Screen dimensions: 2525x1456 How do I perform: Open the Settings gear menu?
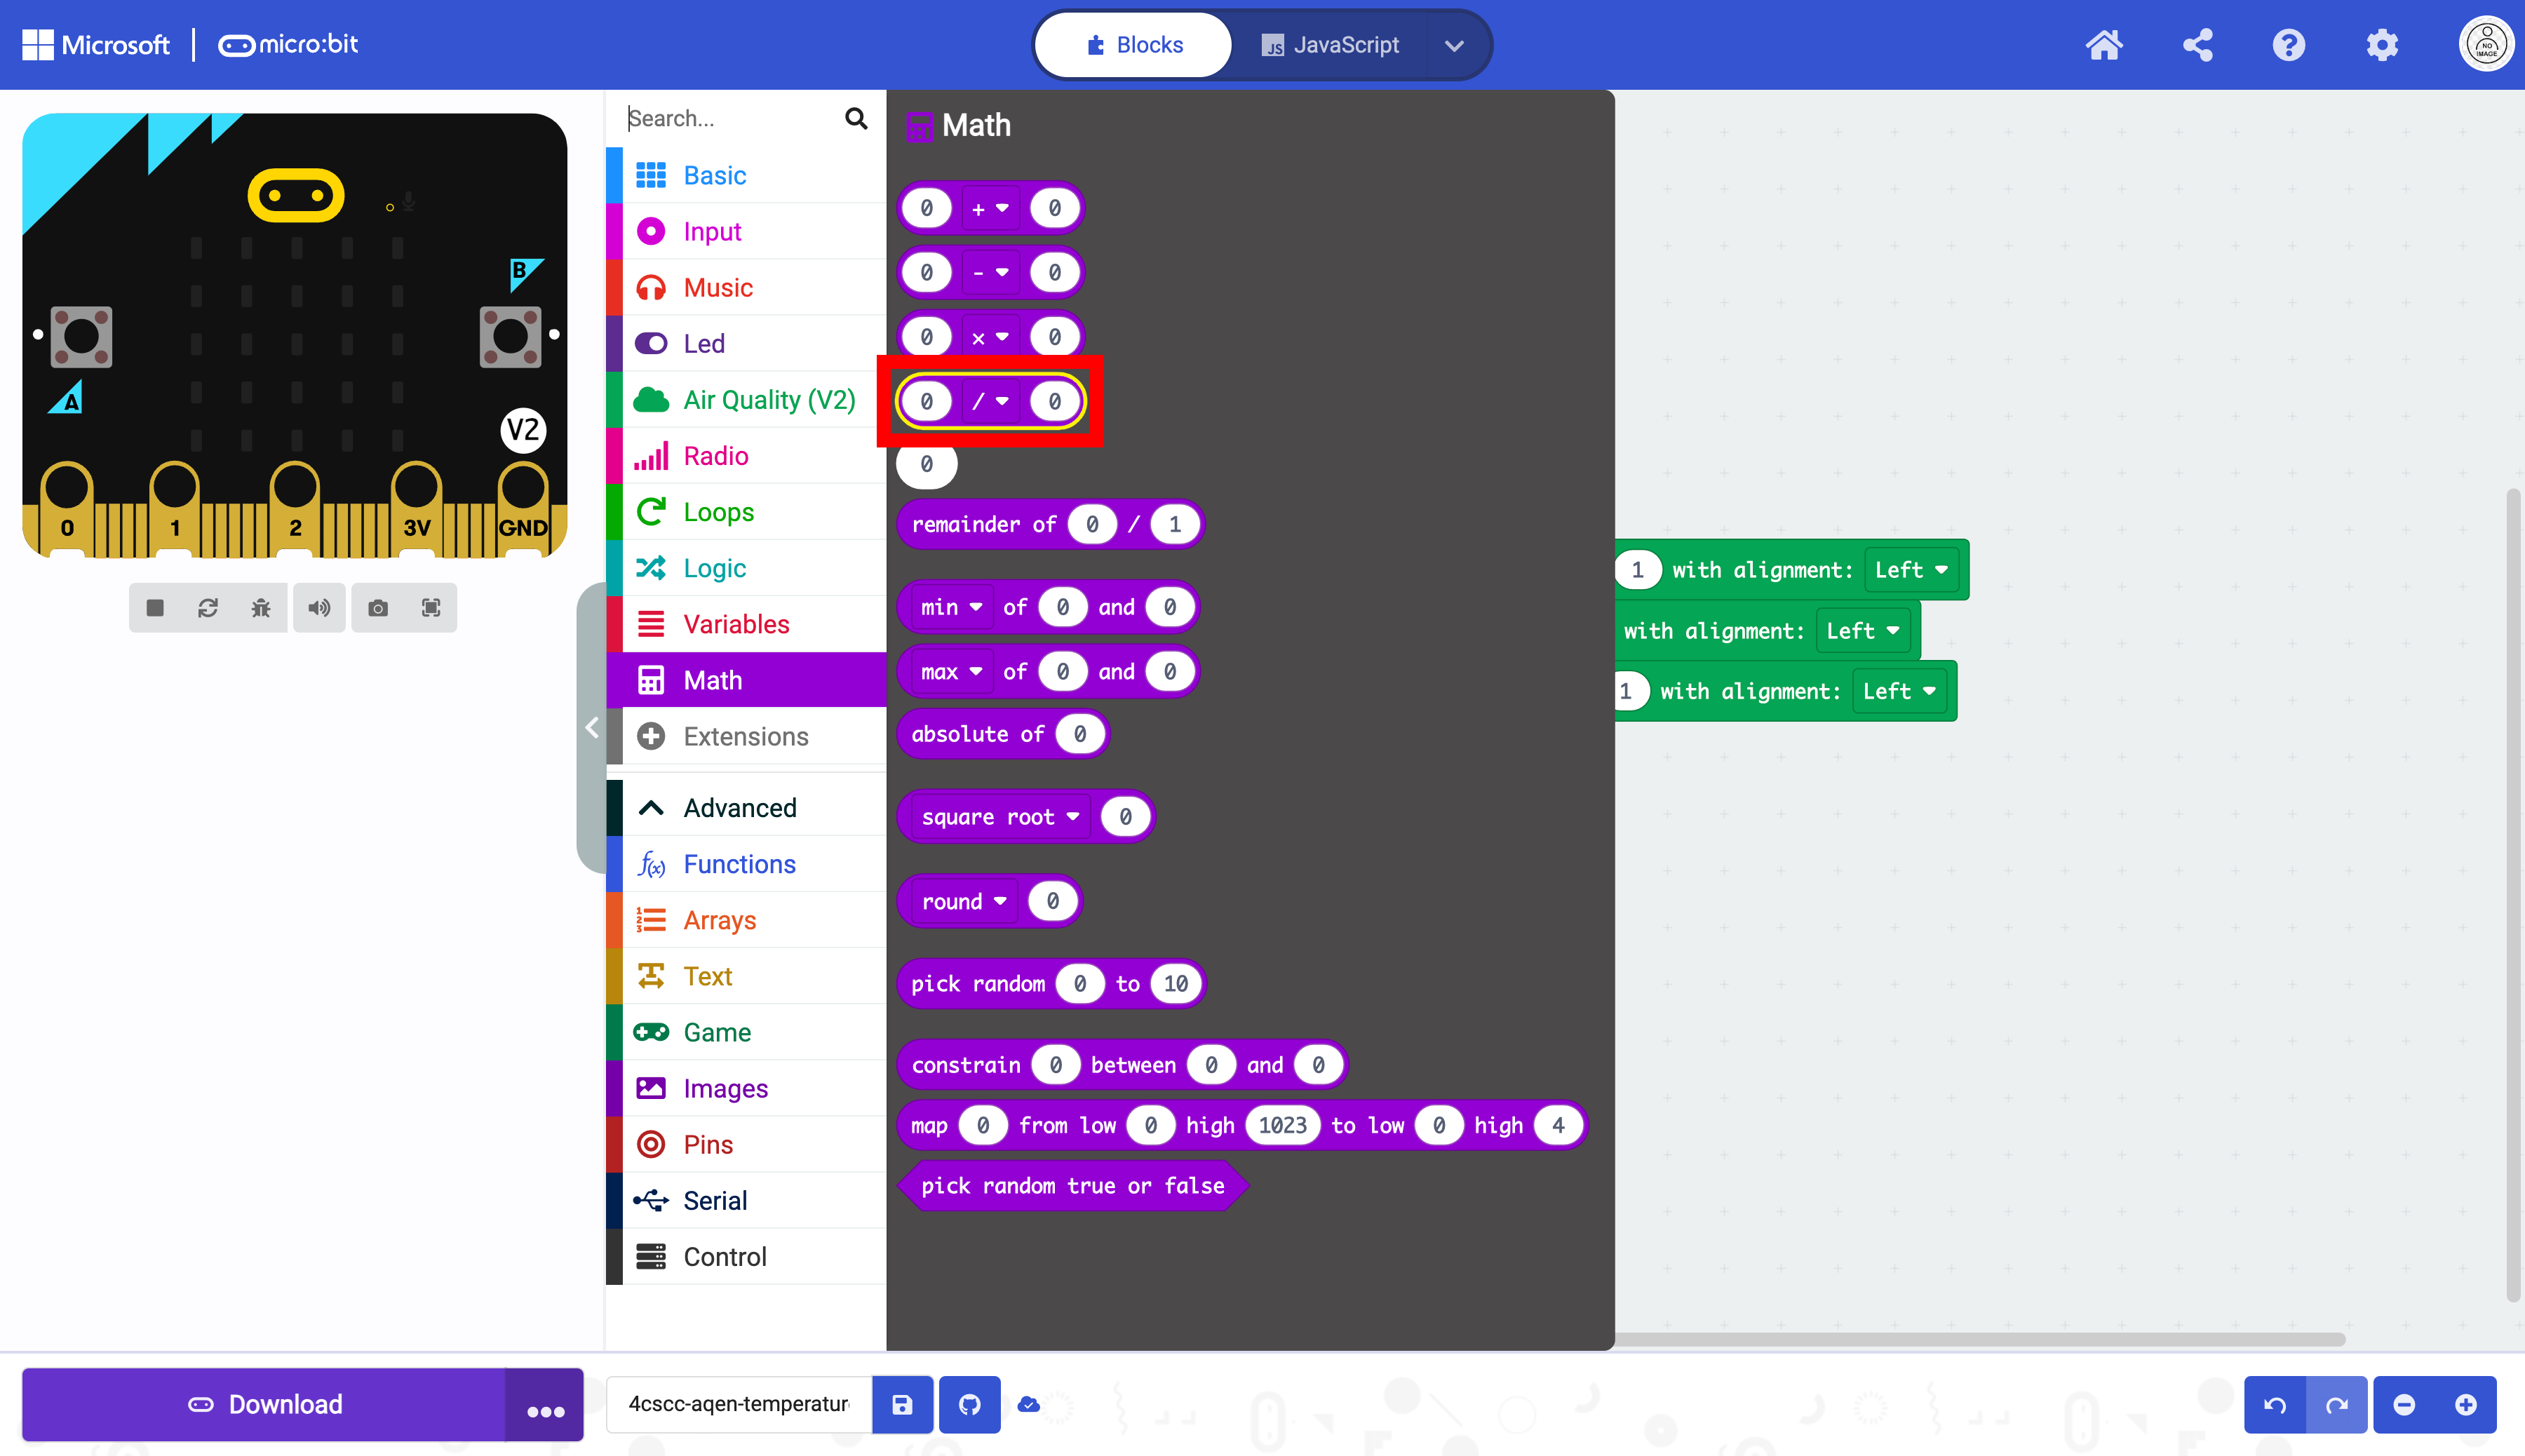click(2382, 45)
